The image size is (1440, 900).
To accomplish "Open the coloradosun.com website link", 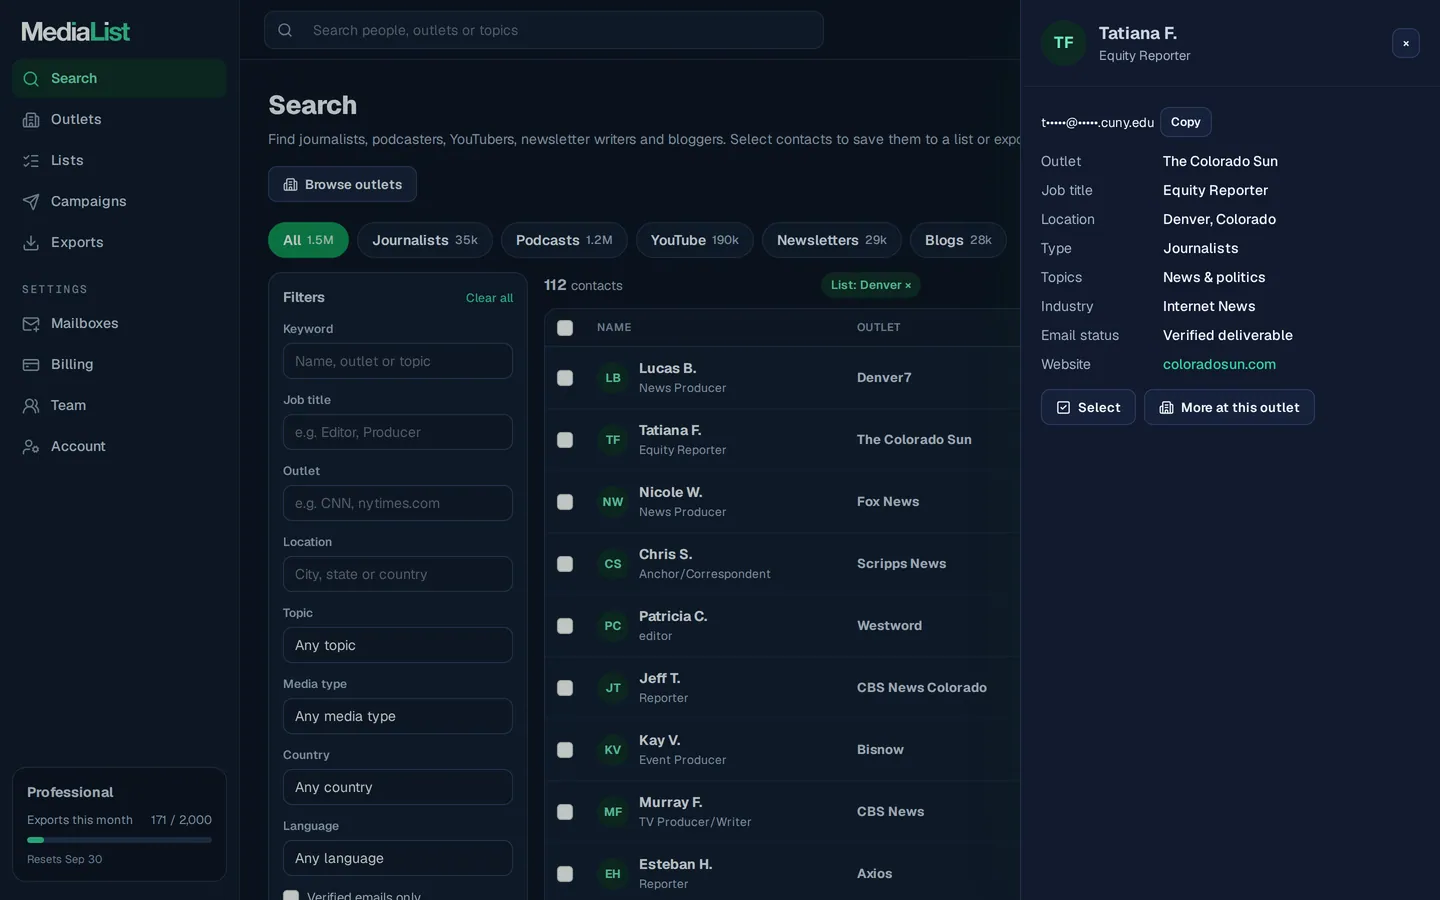I will (x=1219, y=364).
